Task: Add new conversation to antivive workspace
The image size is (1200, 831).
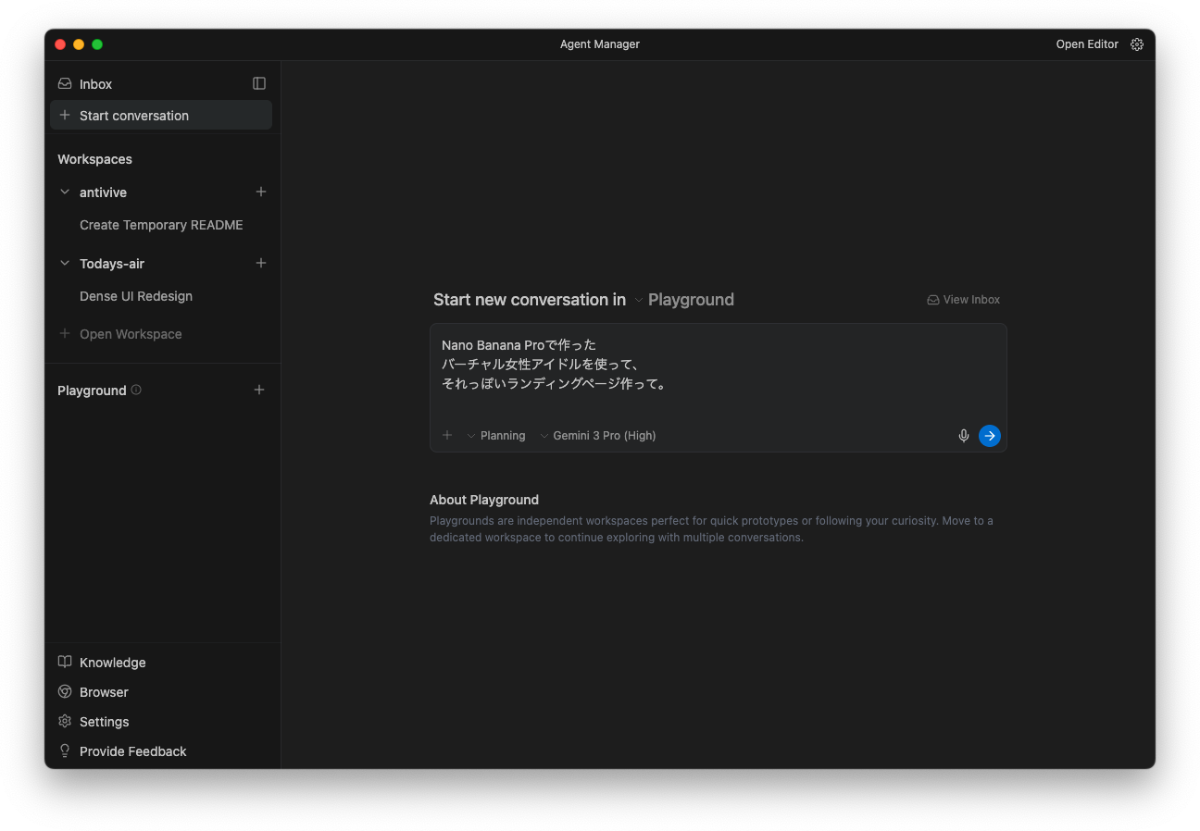Action: (x=261, y=192)
